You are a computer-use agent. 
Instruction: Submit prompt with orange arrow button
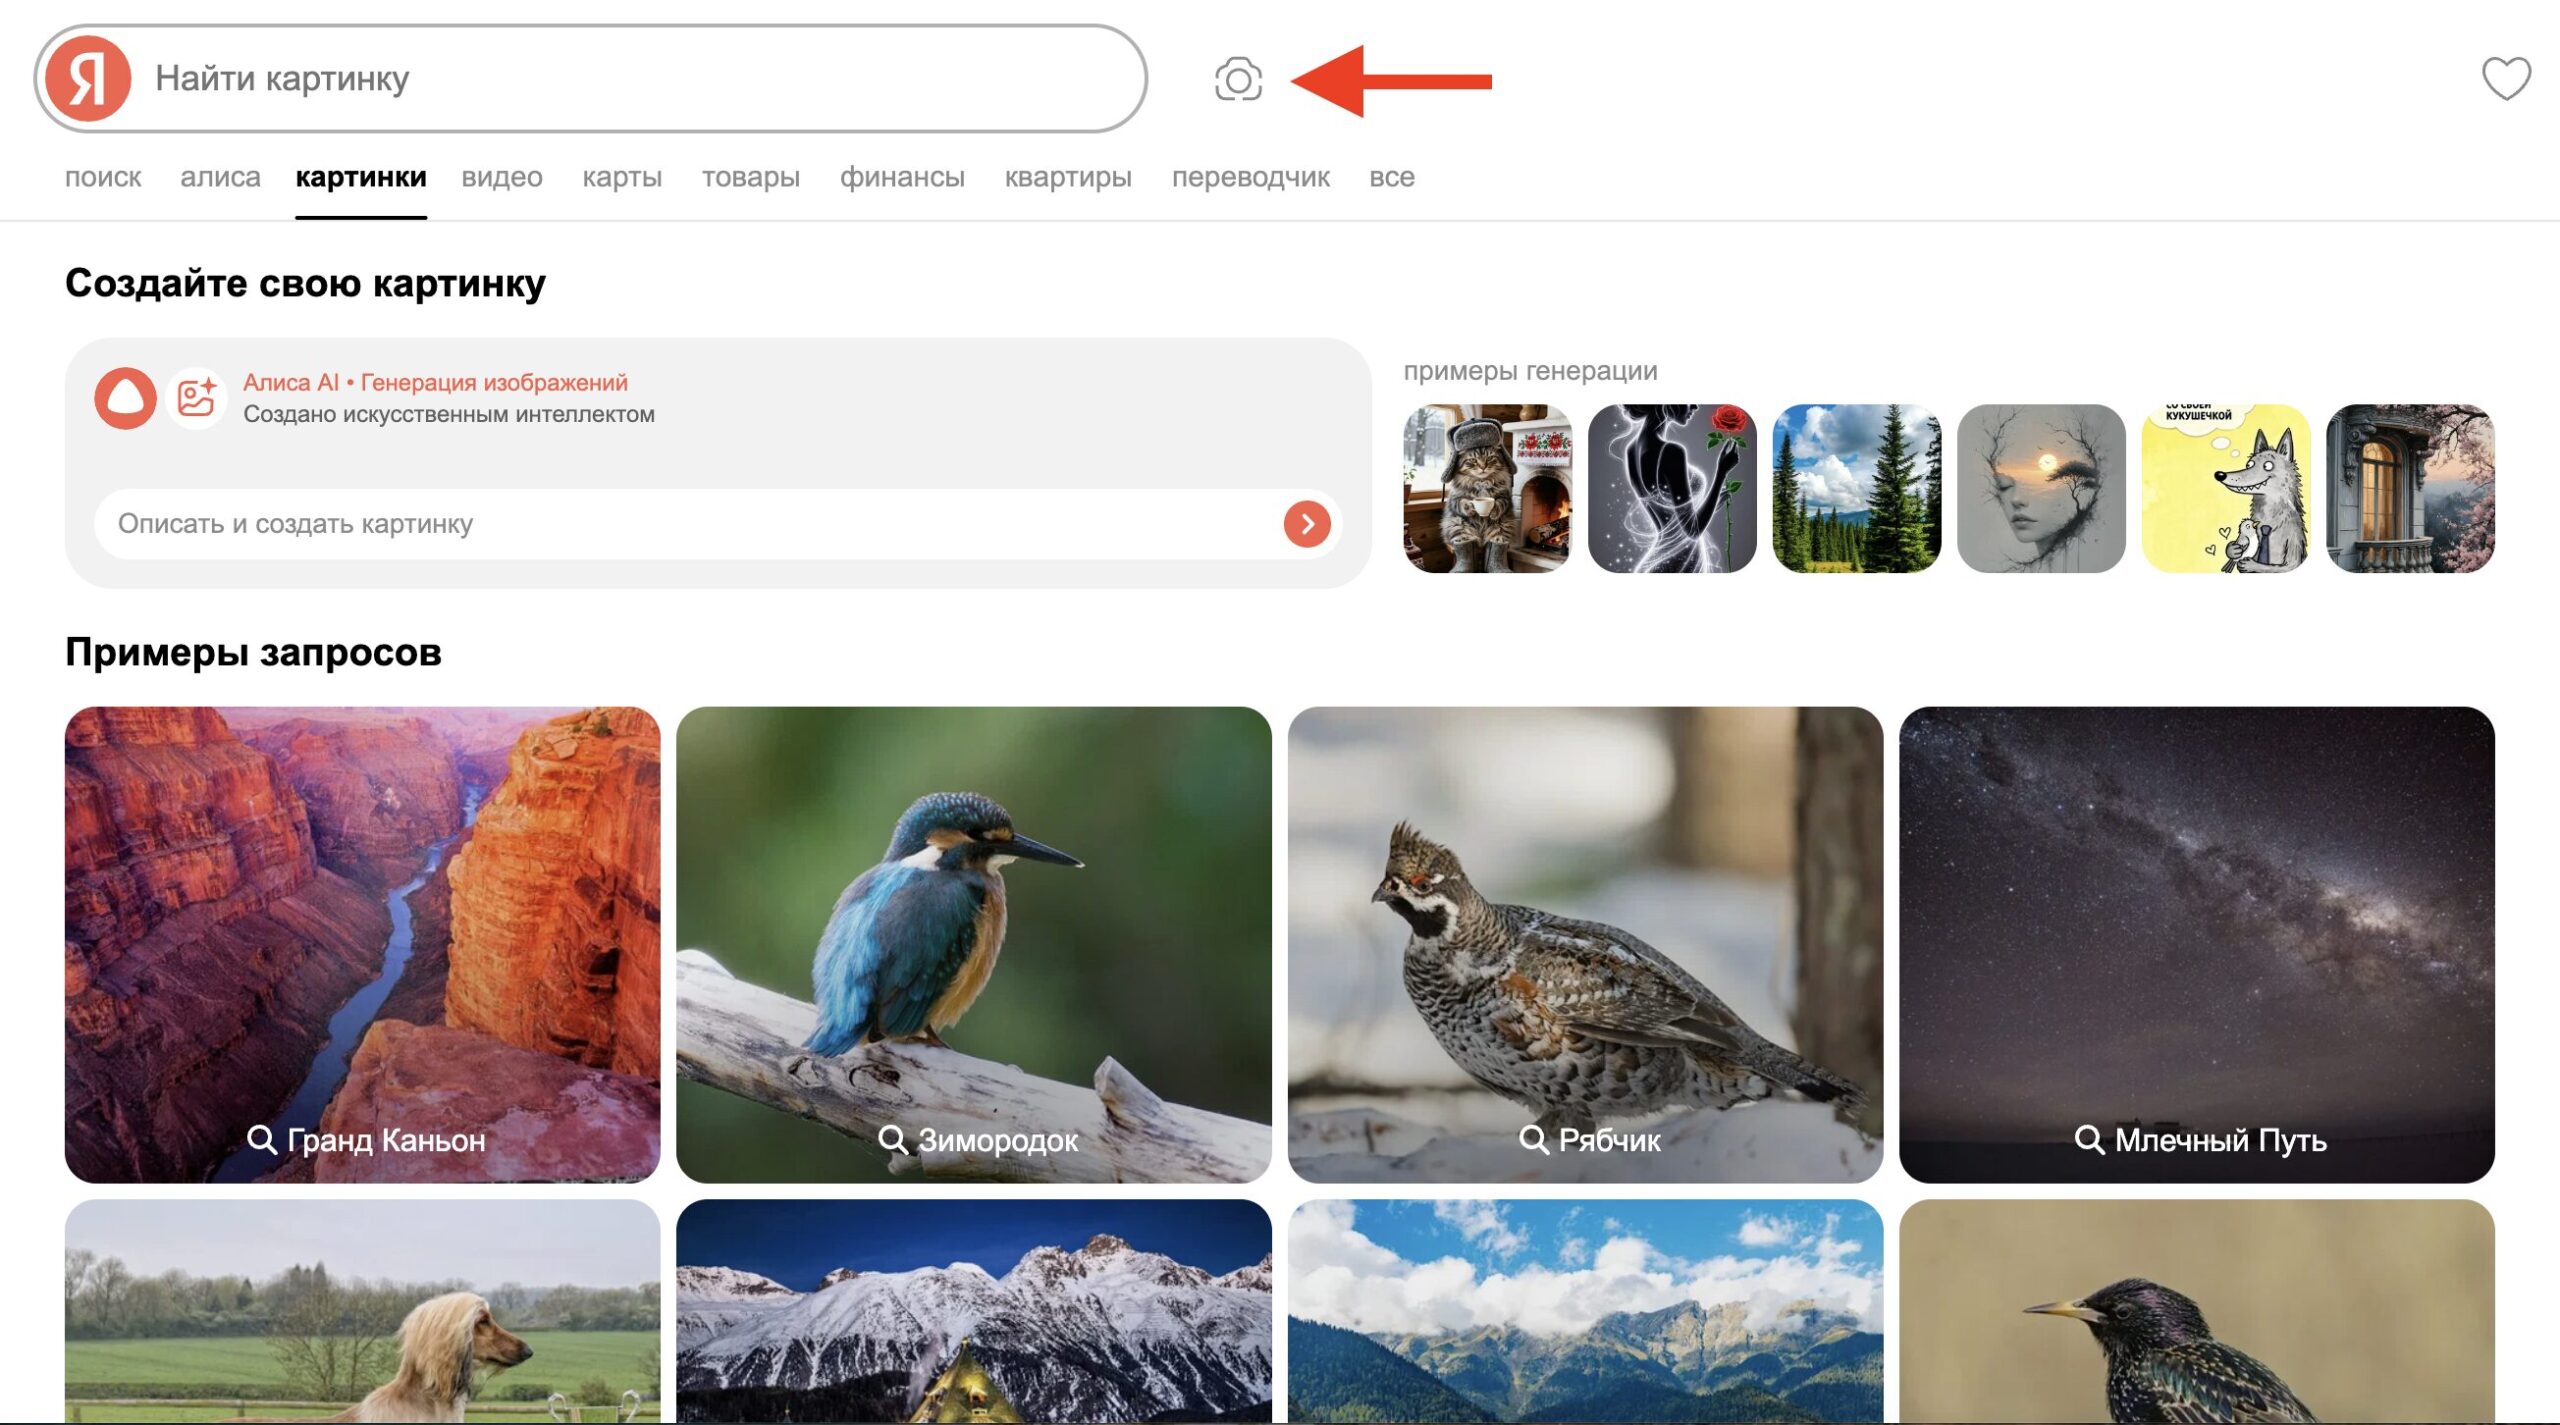[1306, 524]
